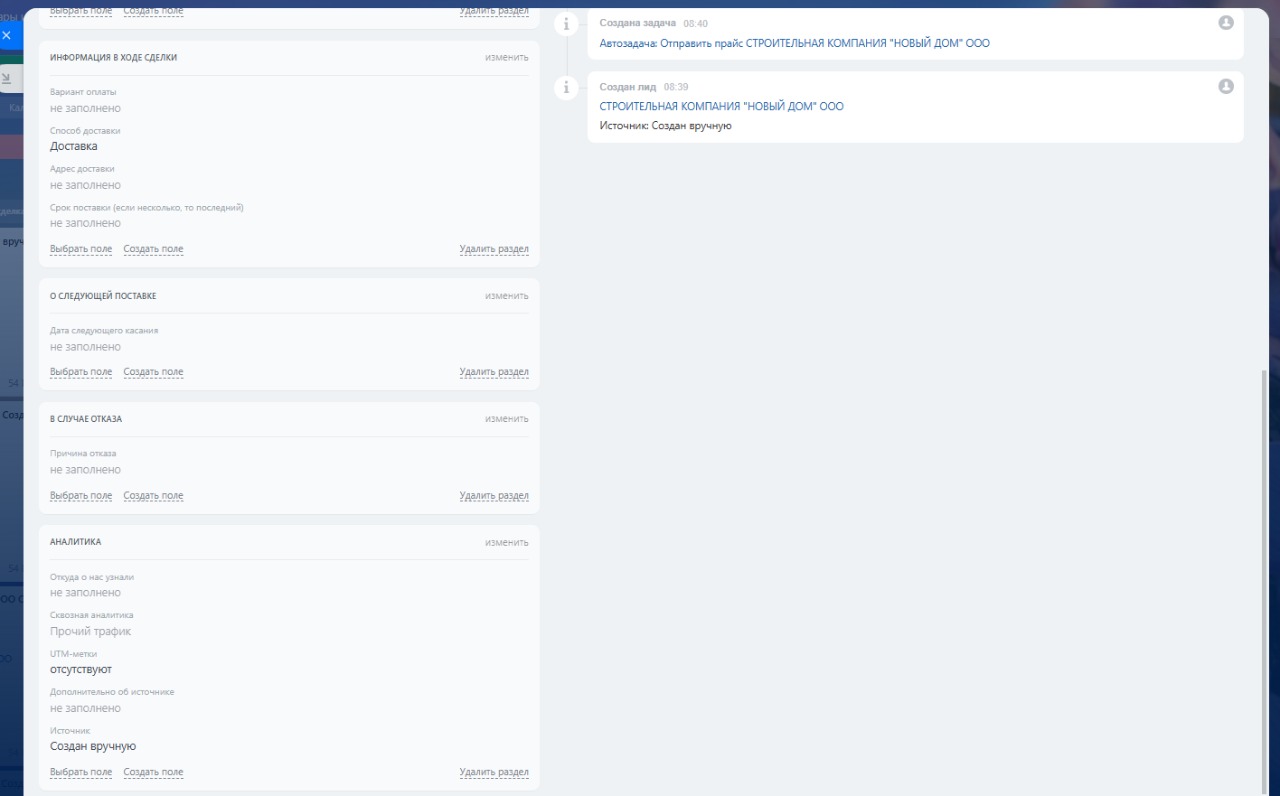Open the Автозадача: Отправить прайс task link

[795, 43]
